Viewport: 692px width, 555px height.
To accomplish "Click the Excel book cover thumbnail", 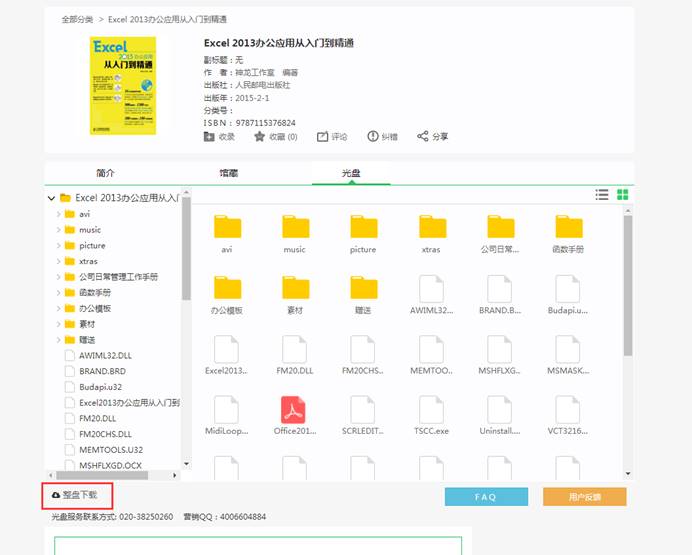I will [x=123, y=86].
